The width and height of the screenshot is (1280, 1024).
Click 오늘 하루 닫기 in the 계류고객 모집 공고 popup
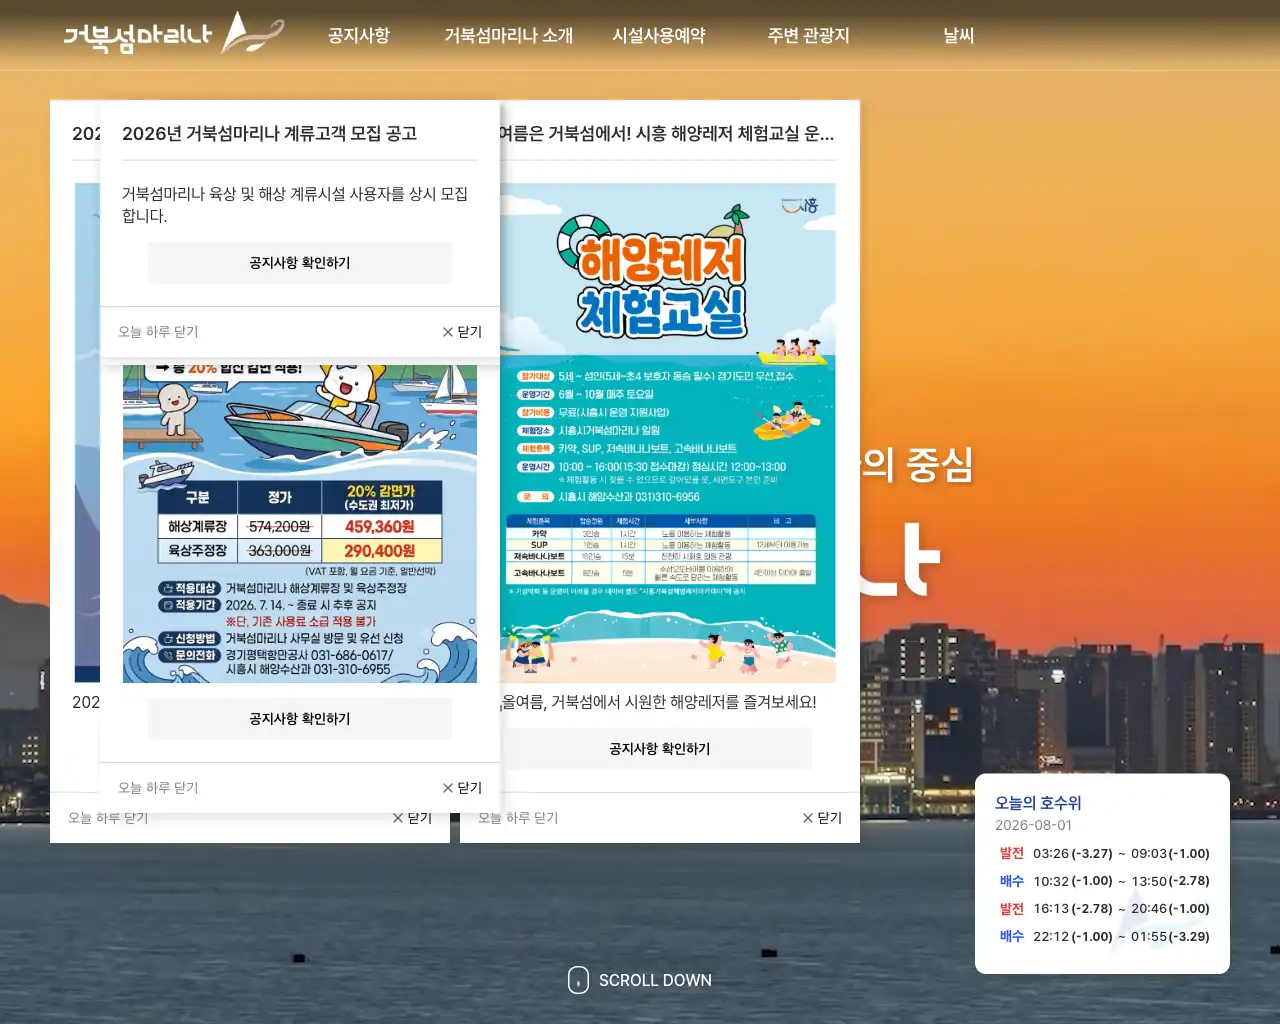tap(158, 332)
